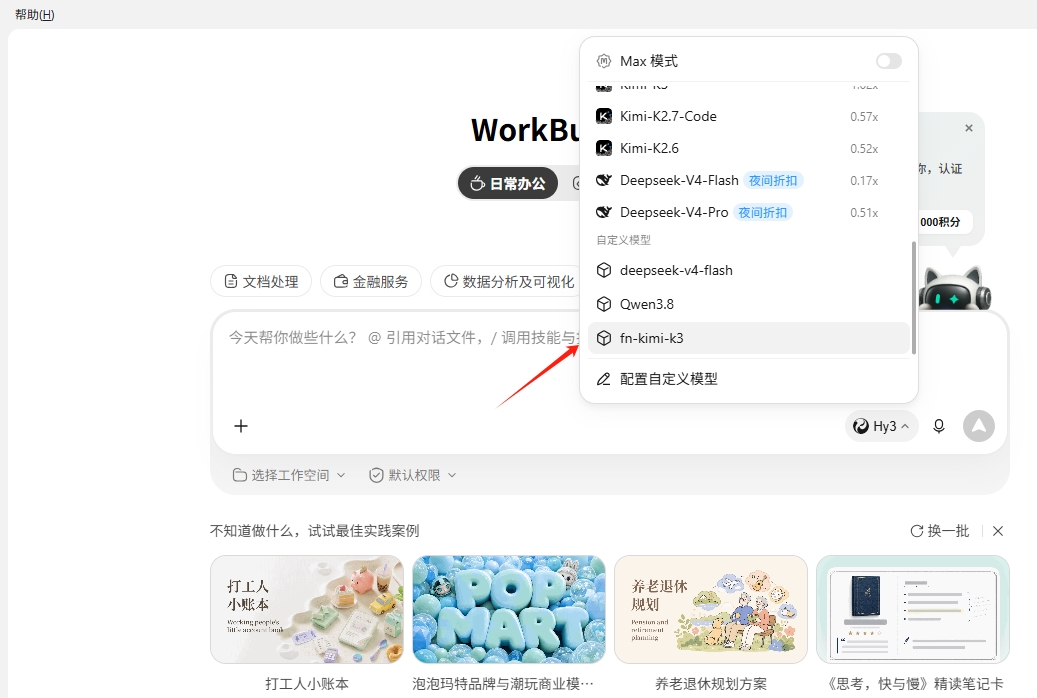Click the robot cat mascot
Viewport: 1037px width, 698px height.
point(956,288)
